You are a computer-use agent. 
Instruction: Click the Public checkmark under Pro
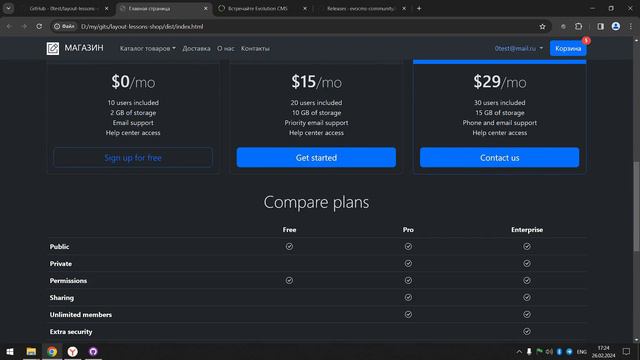[408, 246]
